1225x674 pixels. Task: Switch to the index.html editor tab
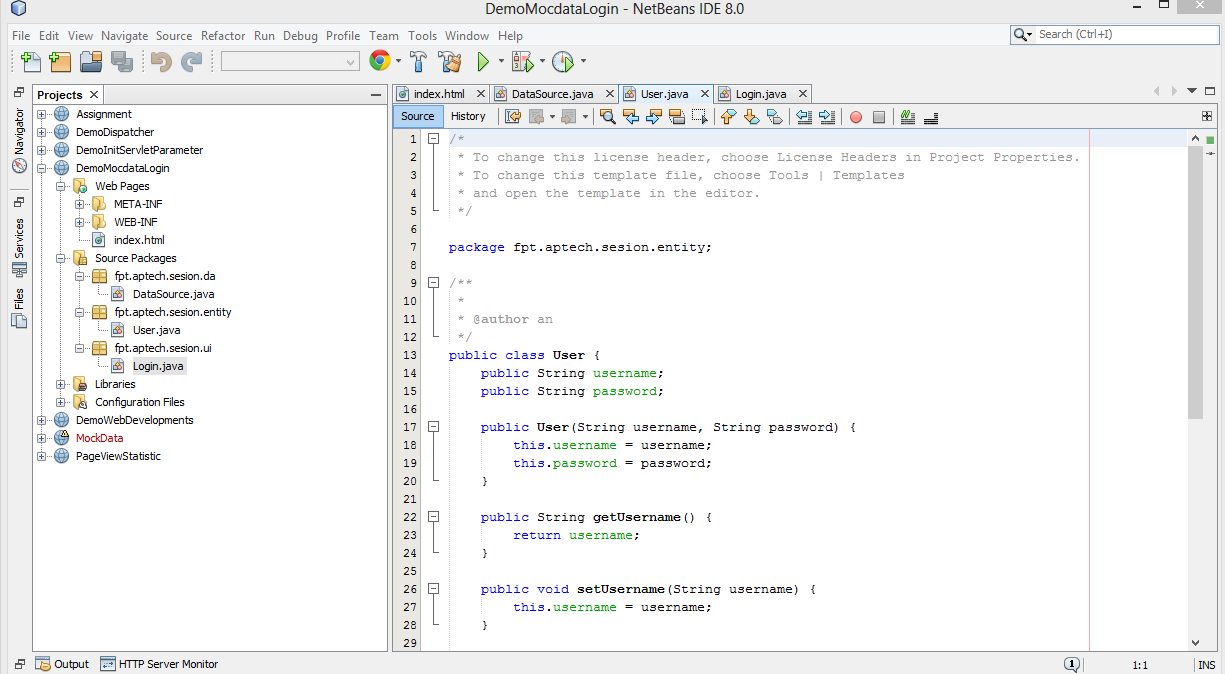(439, 94)
